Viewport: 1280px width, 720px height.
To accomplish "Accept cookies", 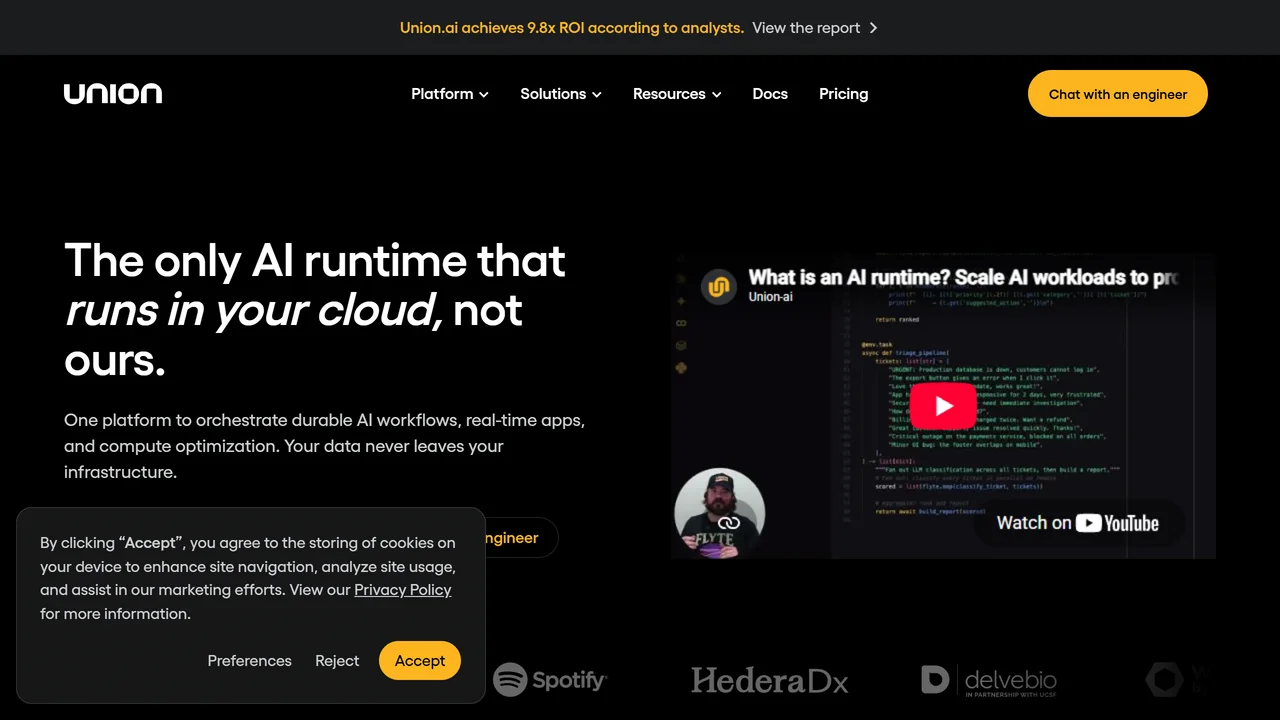I will [420, 661].
